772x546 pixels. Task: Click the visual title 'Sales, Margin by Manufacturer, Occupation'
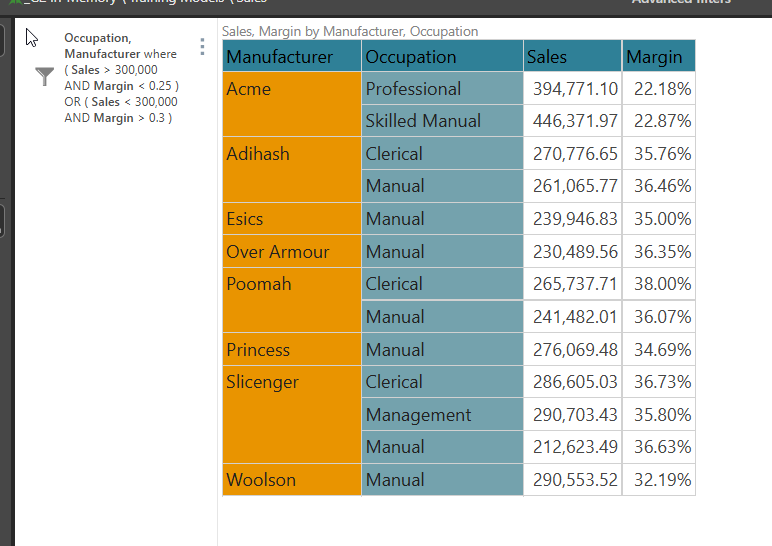click(350, 32)
